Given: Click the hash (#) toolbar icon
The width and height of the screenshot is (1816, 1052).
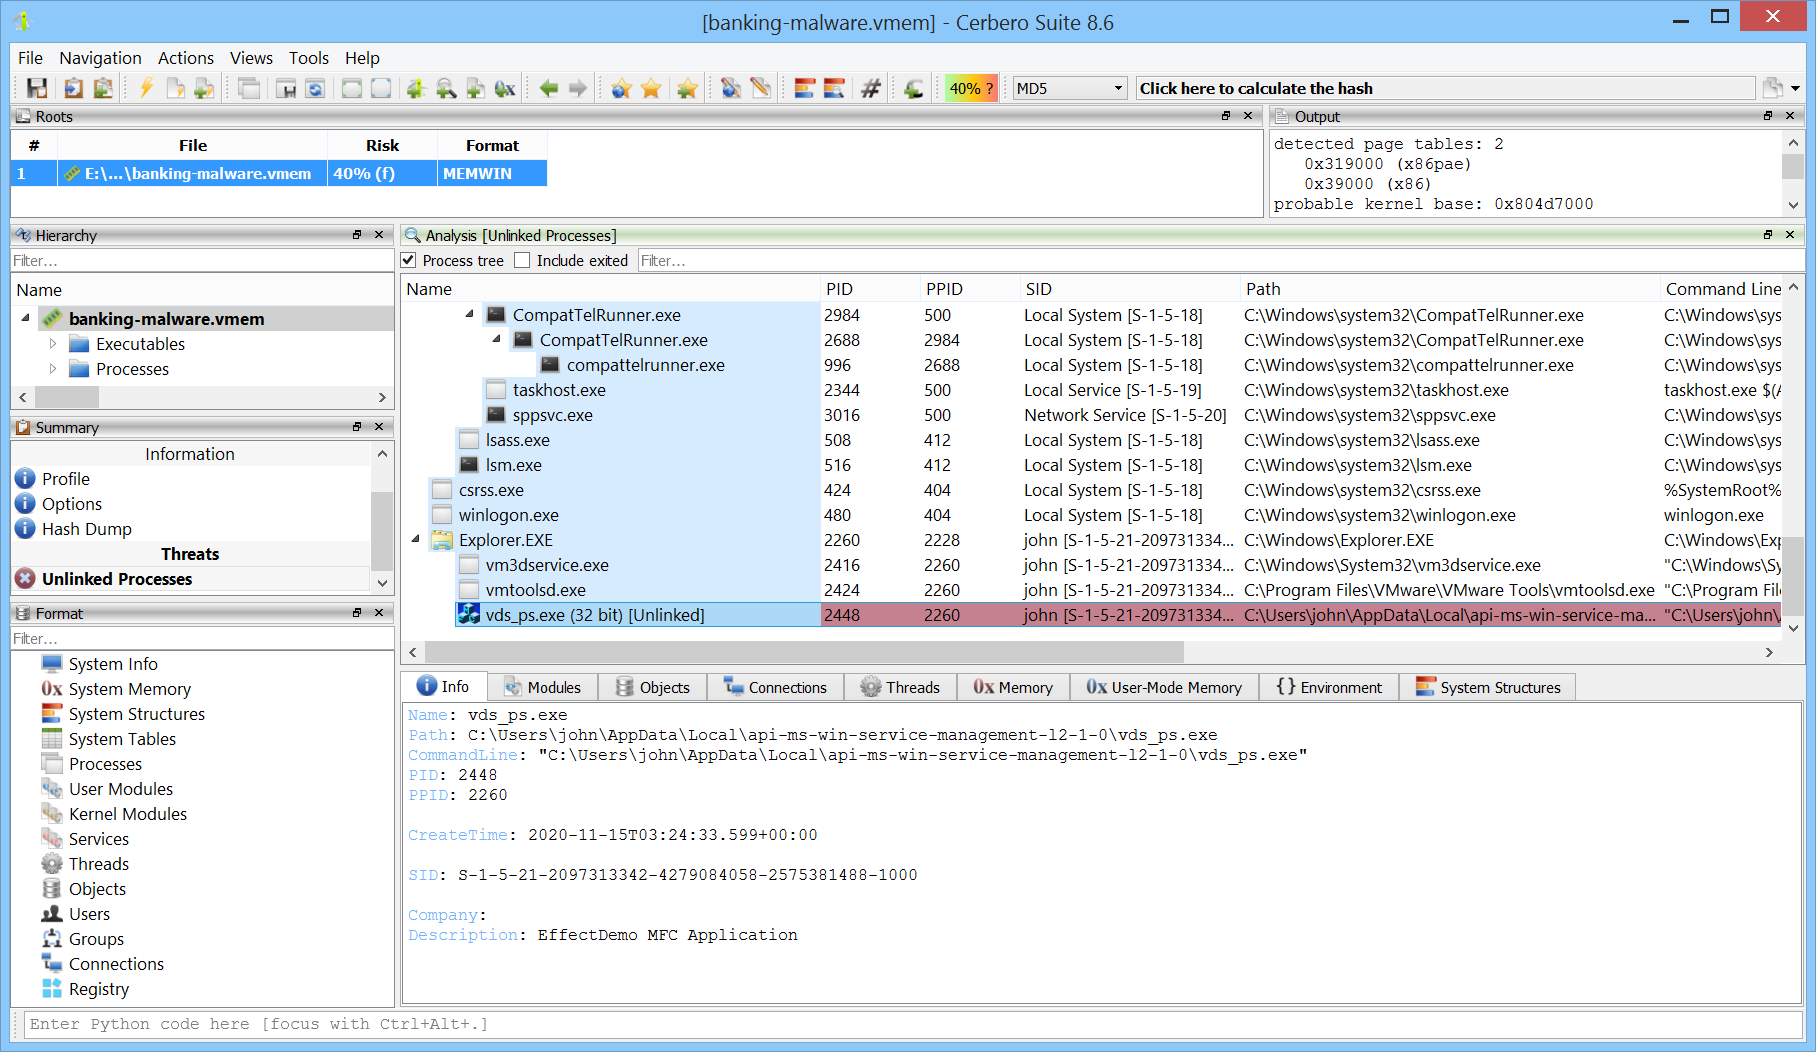Looking at the screenshot, I should (x=870, y=89).
